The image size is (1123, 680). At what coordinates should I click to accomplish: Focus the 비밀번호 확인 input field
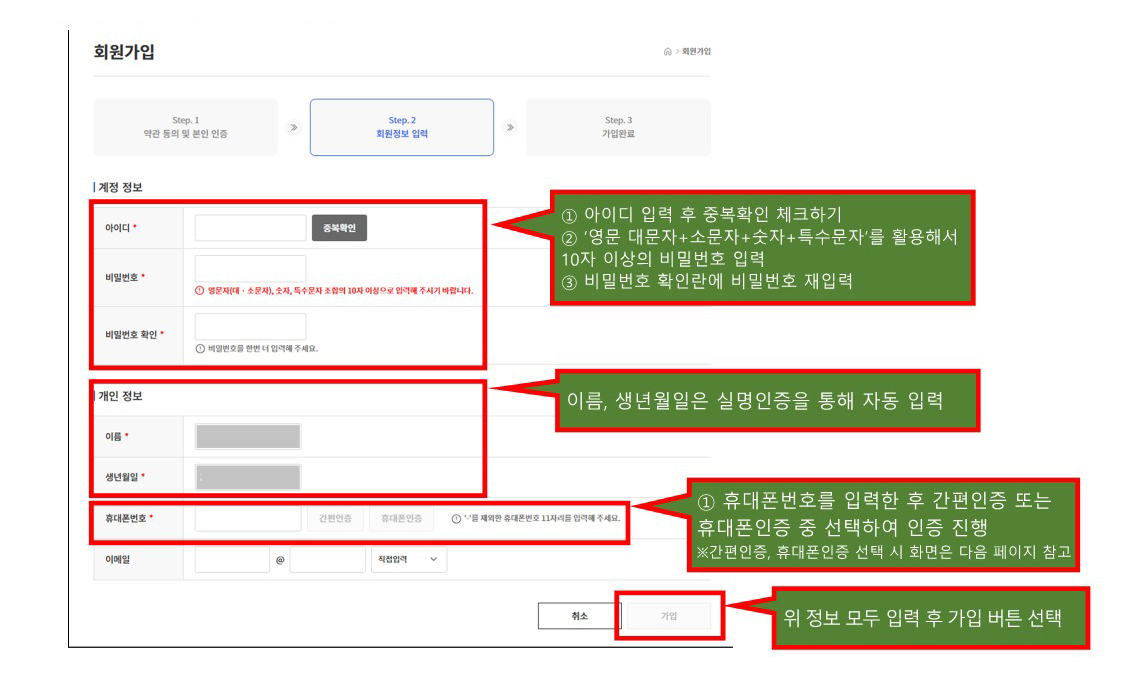point(251,326)
